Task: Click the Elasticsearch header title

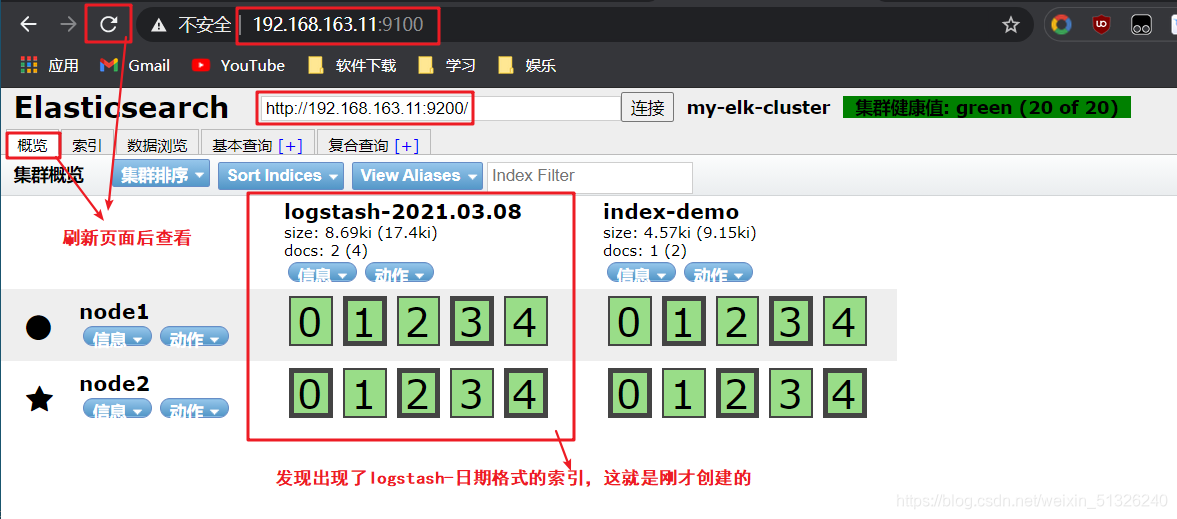Action: tap(122, 107)
